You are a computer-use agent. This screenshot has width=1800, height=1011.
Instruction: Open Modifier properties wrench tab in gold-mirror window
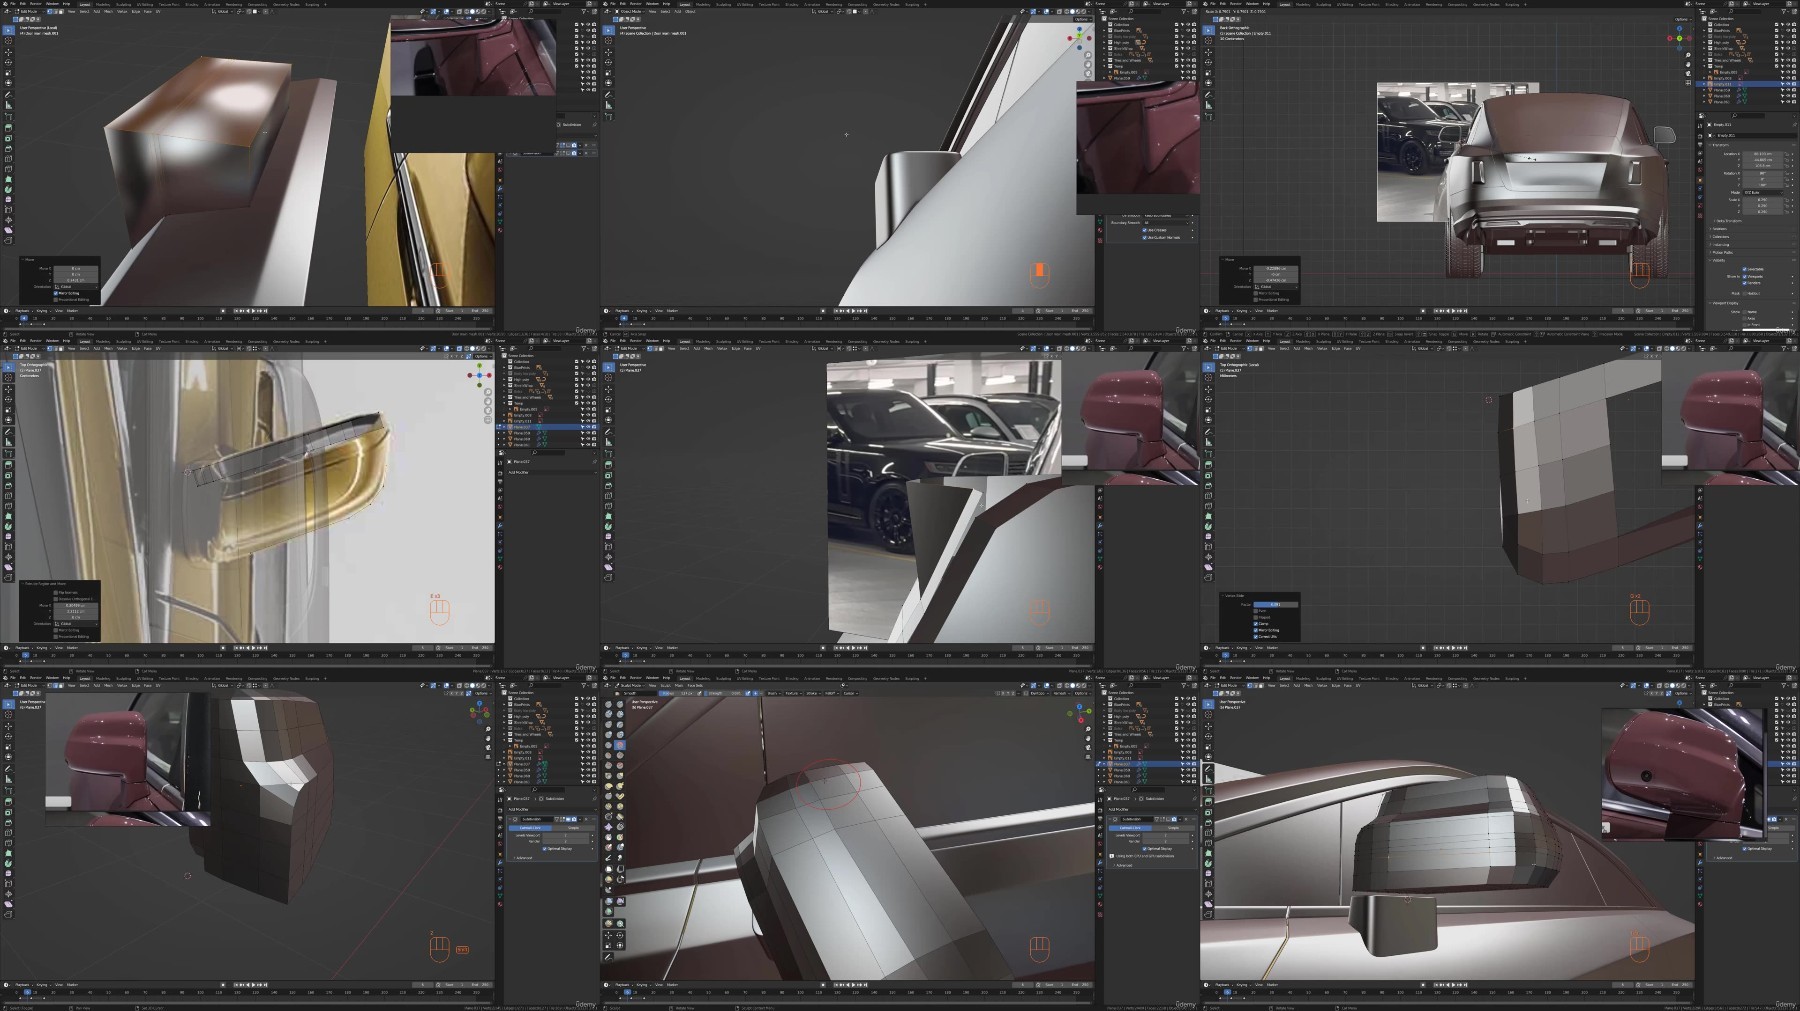tap(500, 526)
